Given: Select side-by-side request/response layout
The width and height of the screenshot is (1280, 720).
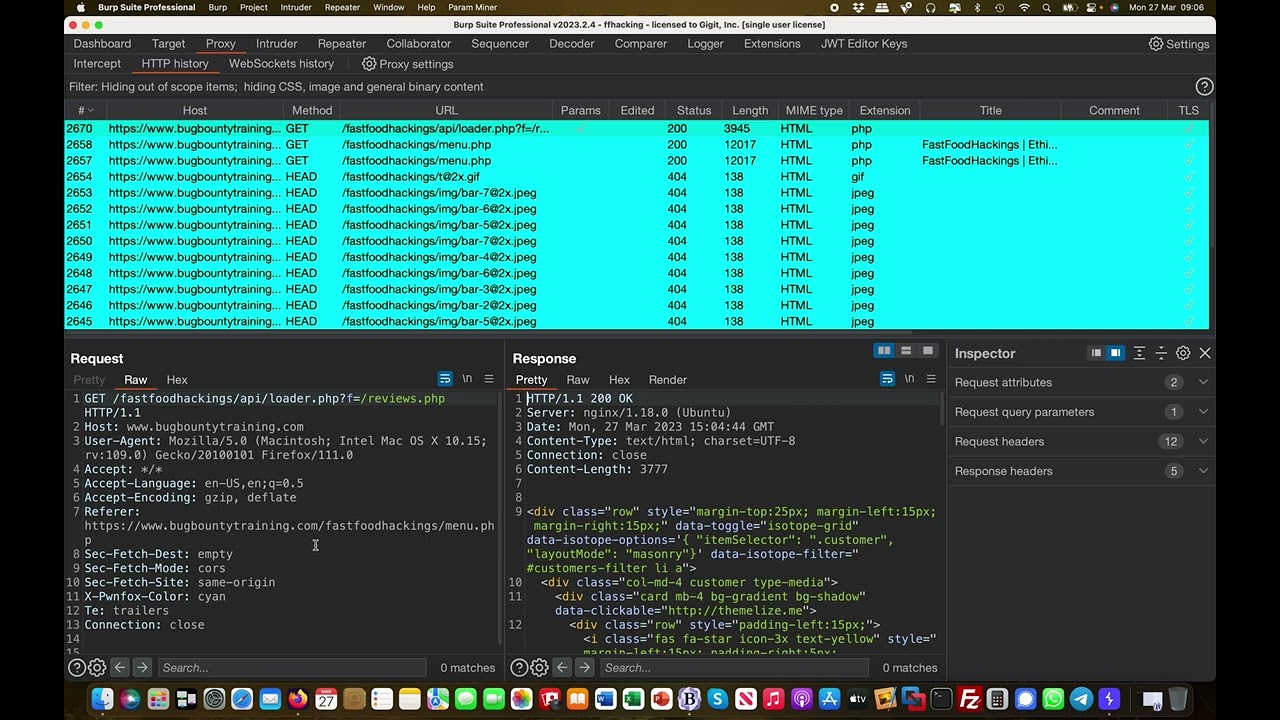Looking at the screenshot, I should pos(884,351).
